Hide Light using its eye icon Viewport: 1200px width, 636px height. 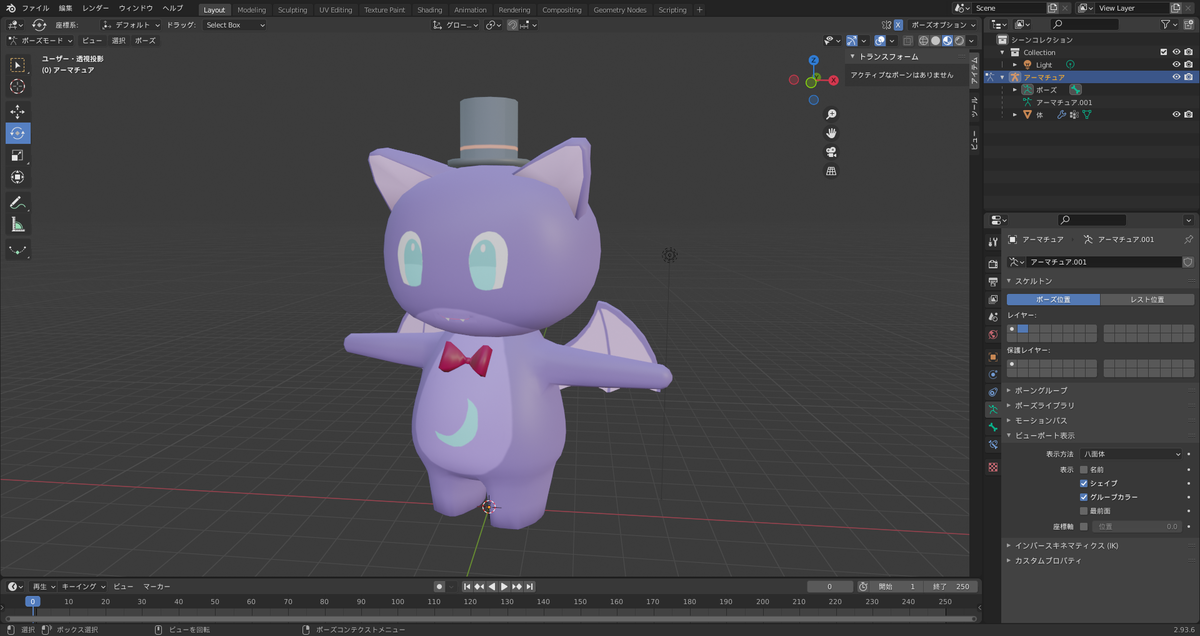coord(1176,65)
